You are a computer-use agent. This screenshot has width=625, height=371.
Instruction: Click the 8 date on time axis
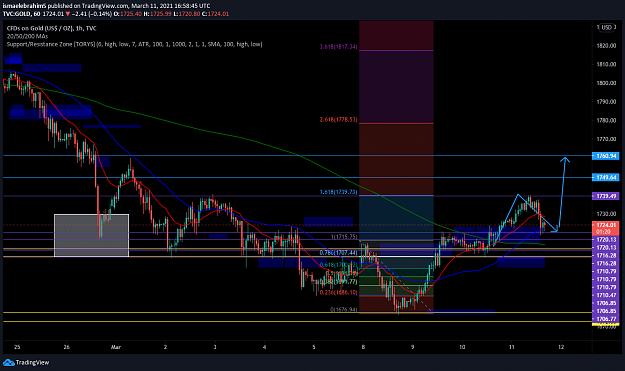pyautogui.click(x=363, y=347)
